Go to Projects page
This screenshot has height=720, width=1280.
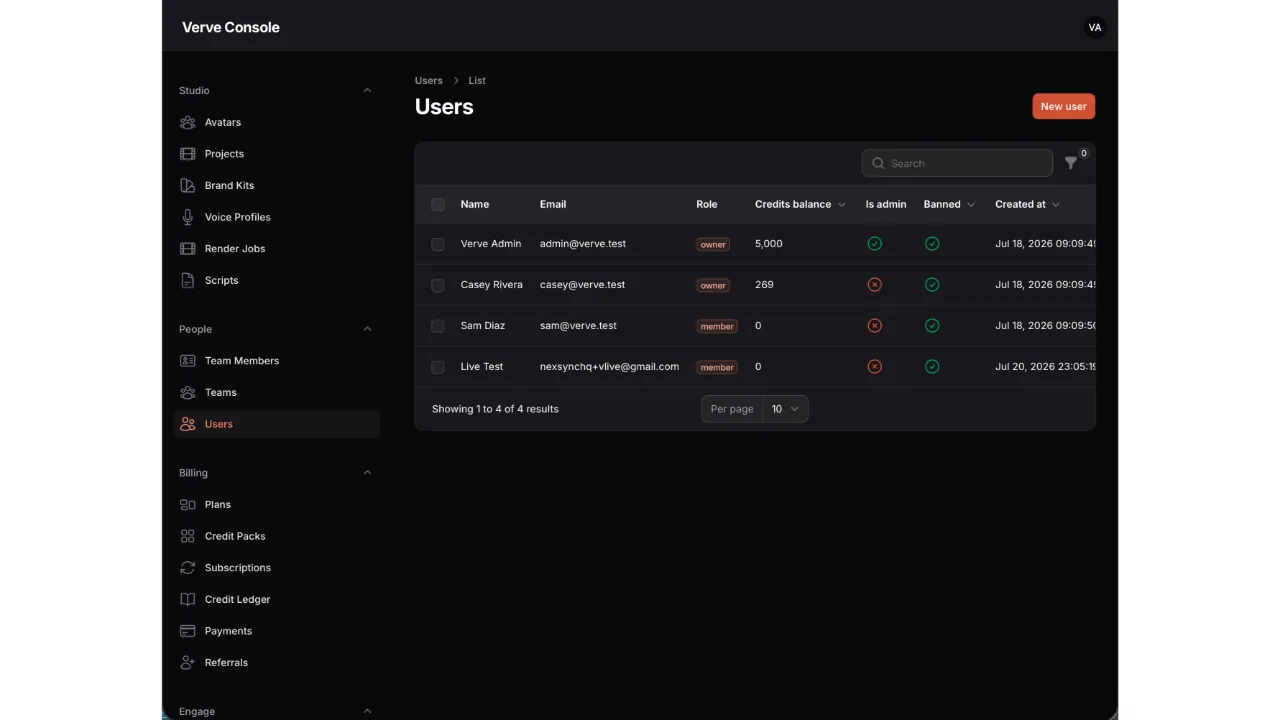click(x=277, y=154)
